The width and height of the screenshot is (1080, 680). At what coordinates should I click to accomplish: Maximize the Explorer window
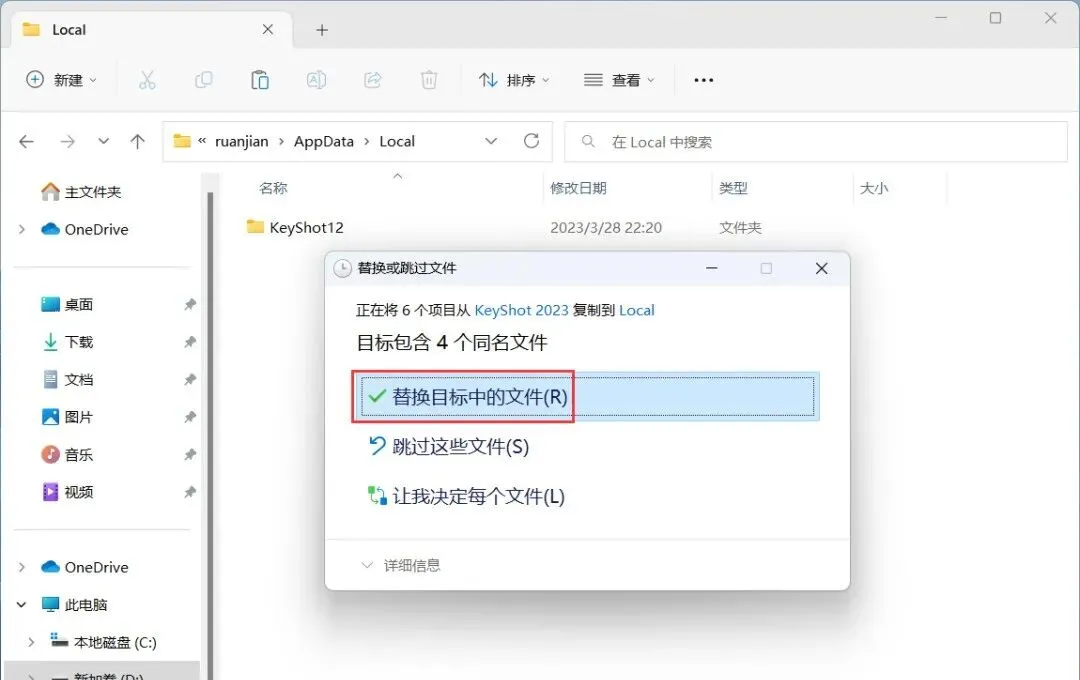[x=995, y=18]
